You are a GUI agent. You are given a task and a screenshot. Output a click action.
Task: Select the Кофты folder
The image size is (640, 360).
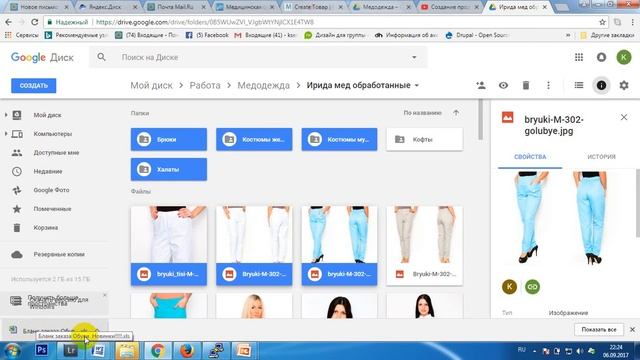[x=425, y=139]
